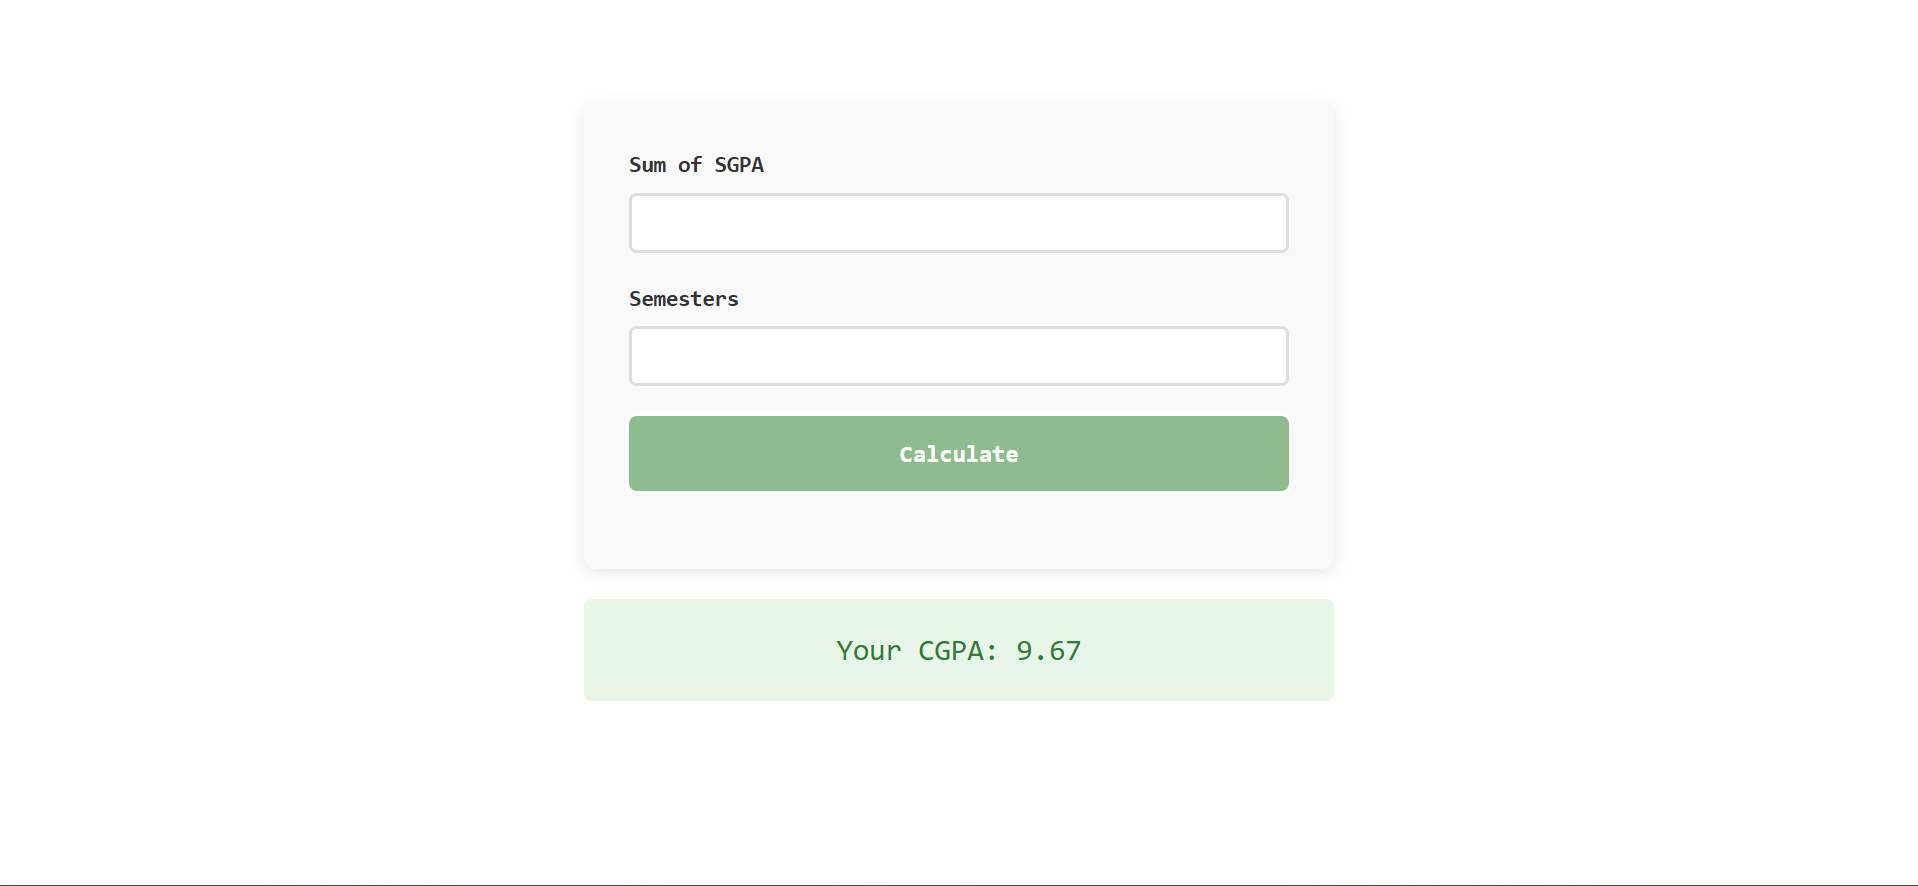Click inside the Sum of SGPA input field
Image resolution: width=1918 pixels, height=886 pixels.
click(957, 222)
